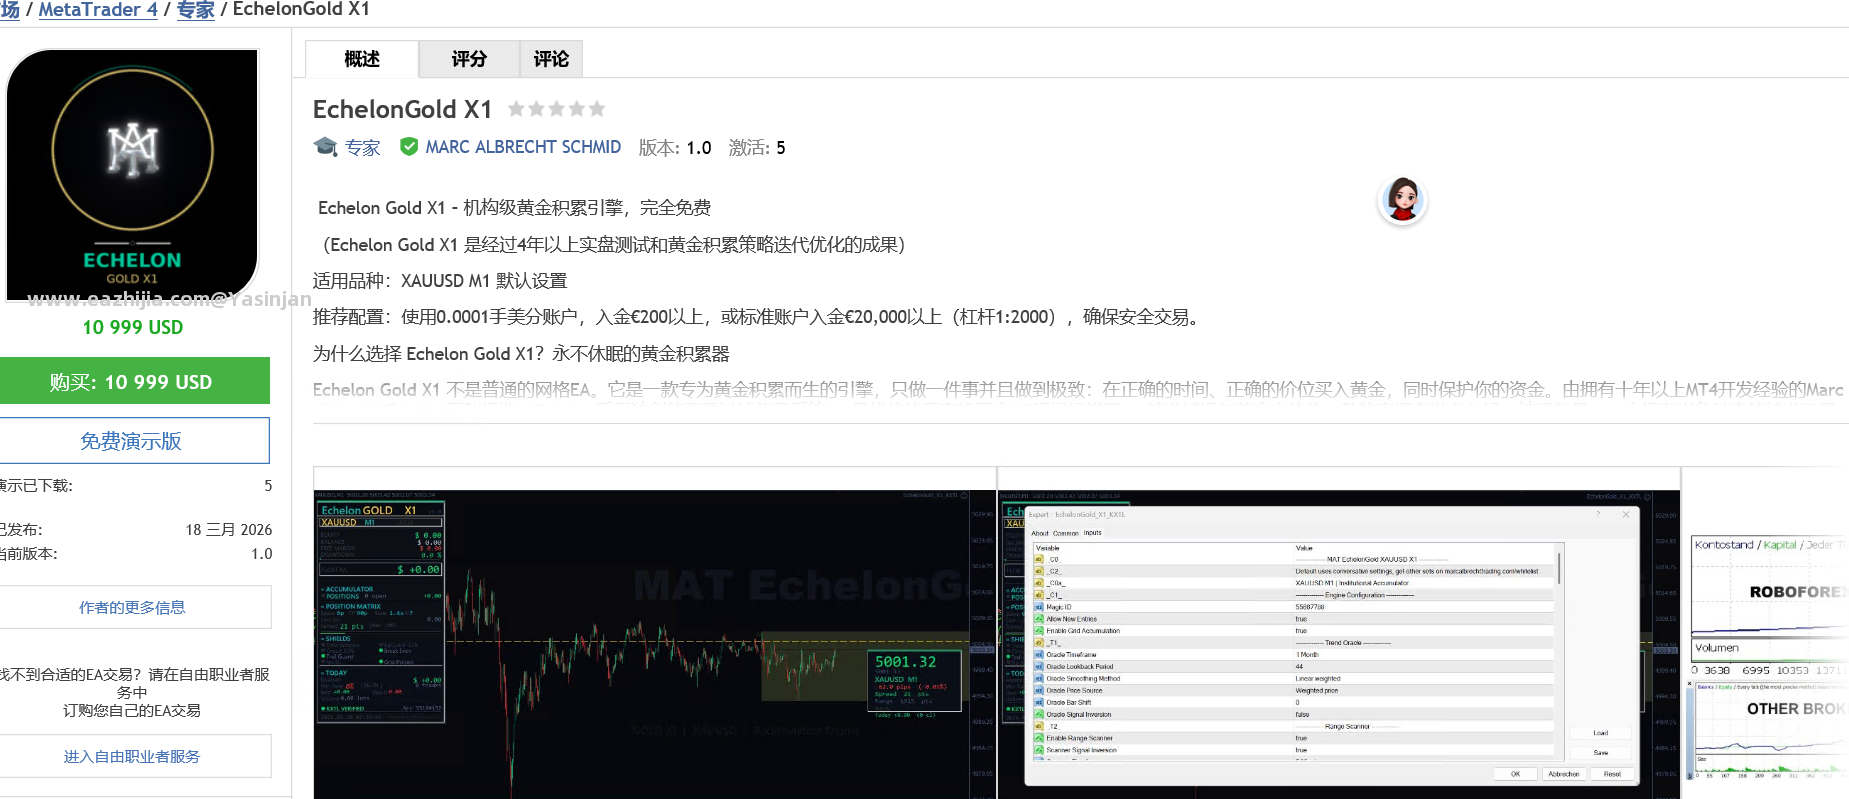
Task: Click the line starting with 推荐配置
Action: tap(756, 317)
